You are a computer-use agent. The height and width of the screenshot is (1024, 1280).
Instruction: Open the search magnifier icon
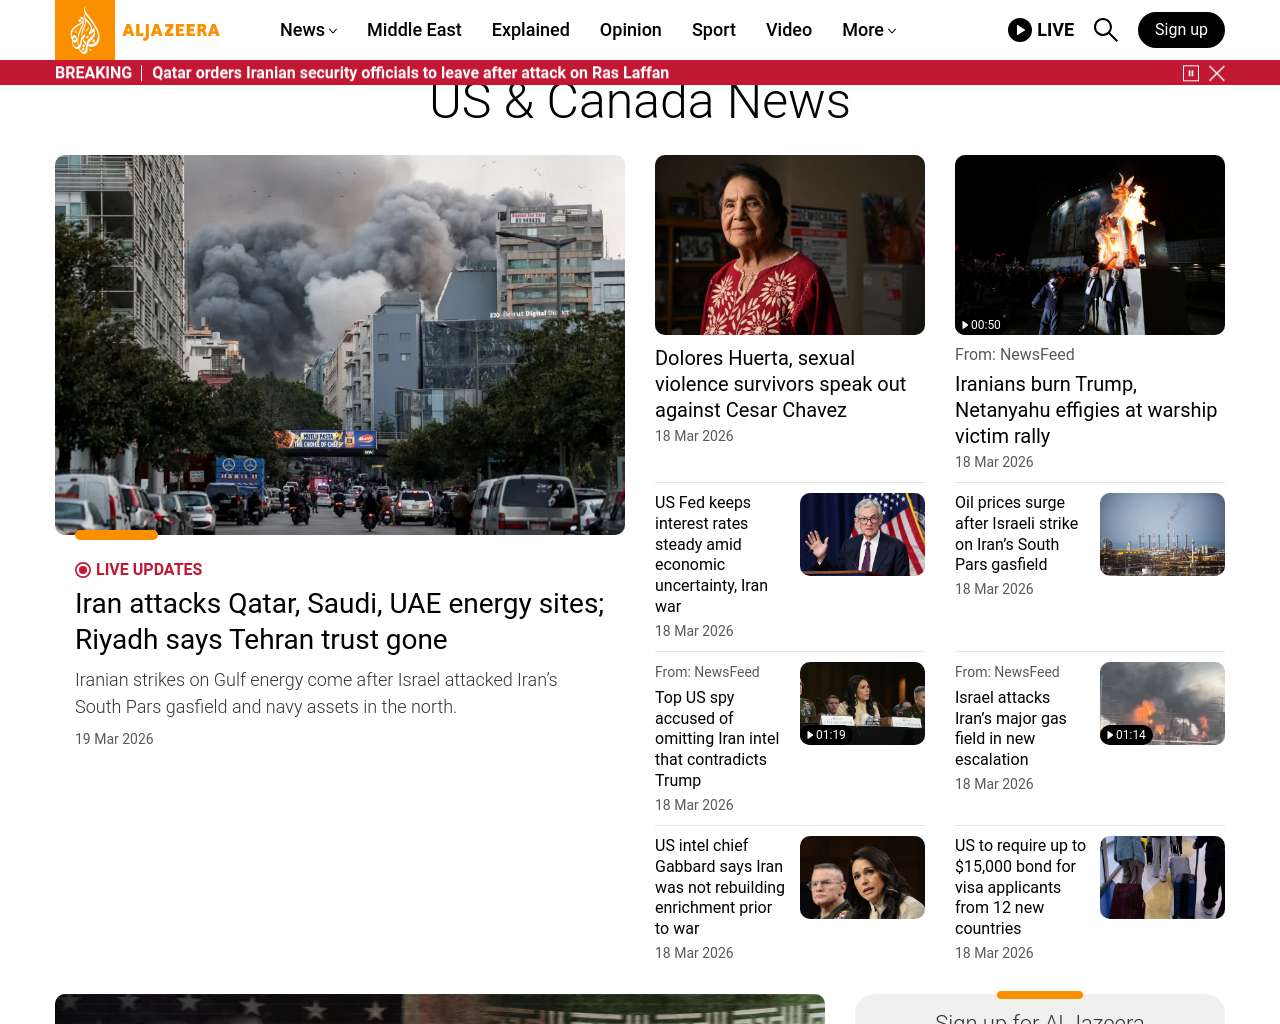pos(1105,30)
